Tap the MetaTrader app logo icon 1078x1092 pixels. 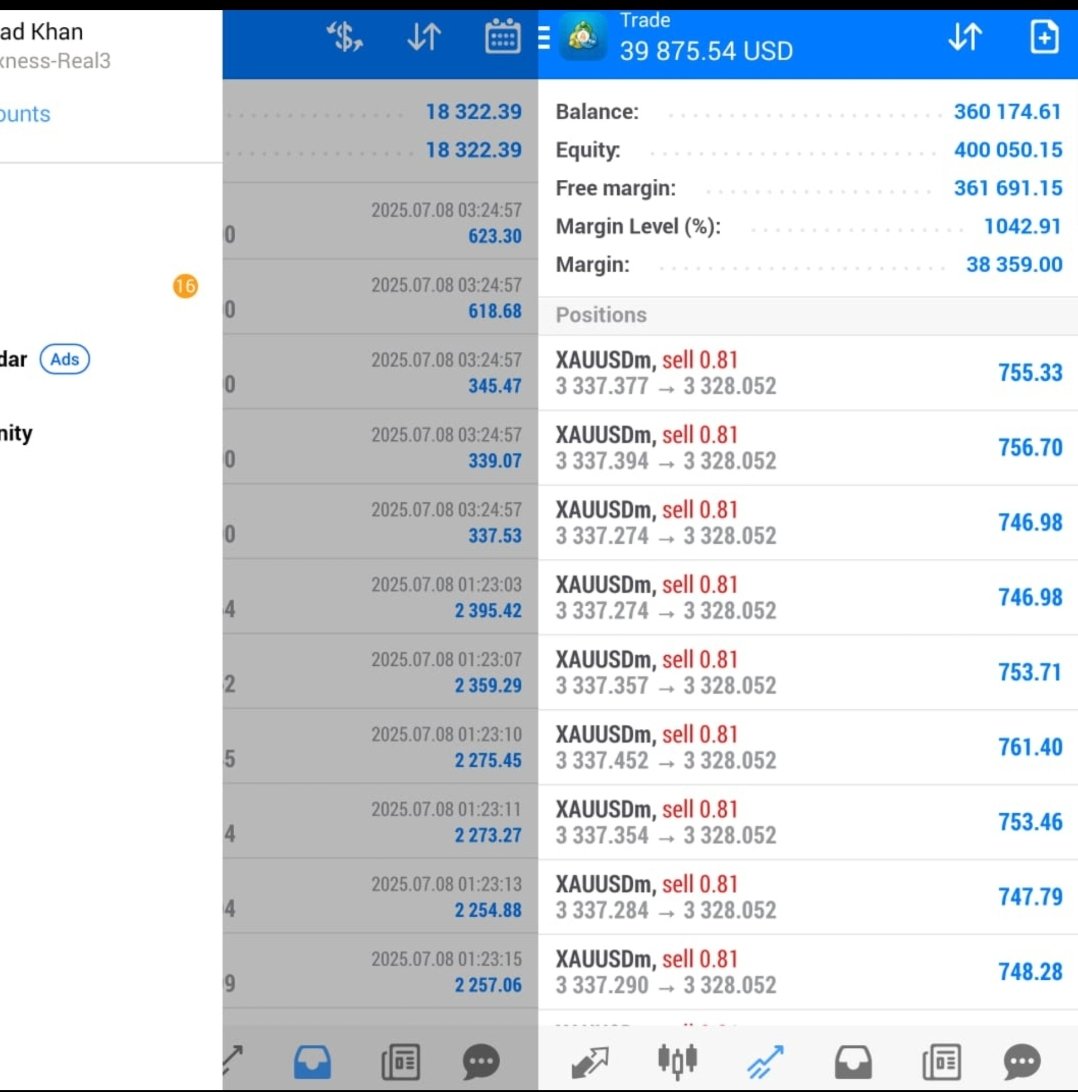tap(583, 38)
